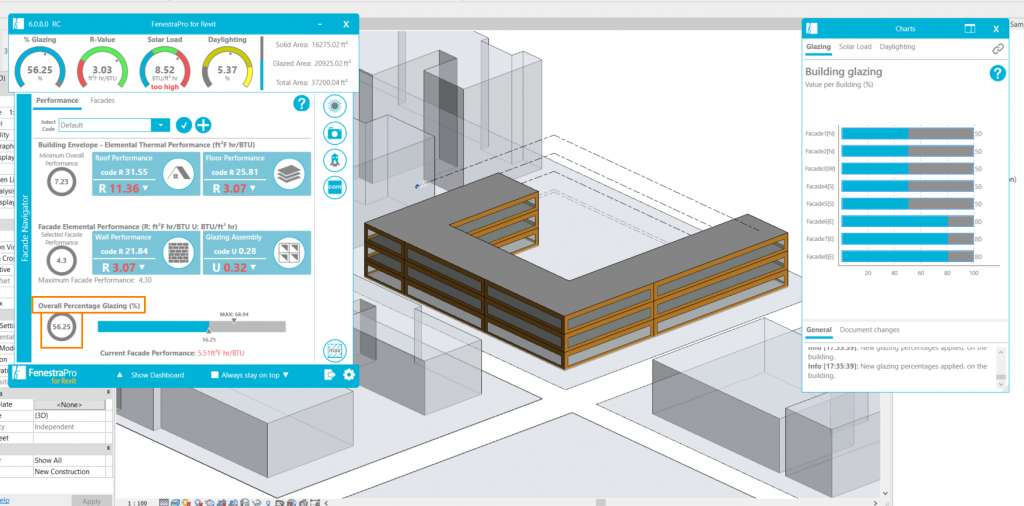Open help in the FenestraPro Performance panel
1024x506 pixels.
click(301, 103)
